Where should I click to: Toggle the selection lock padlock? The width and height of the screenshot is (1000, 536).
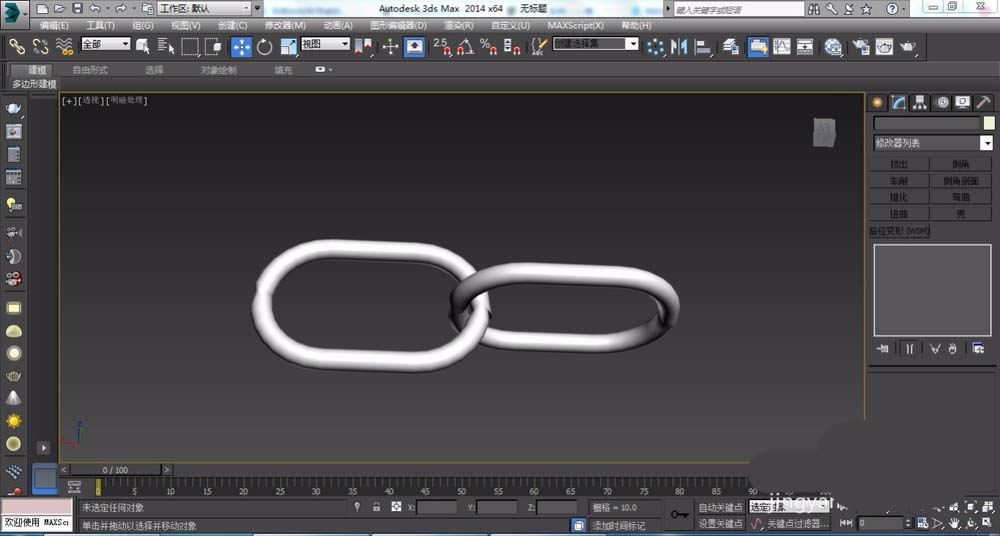376,507
